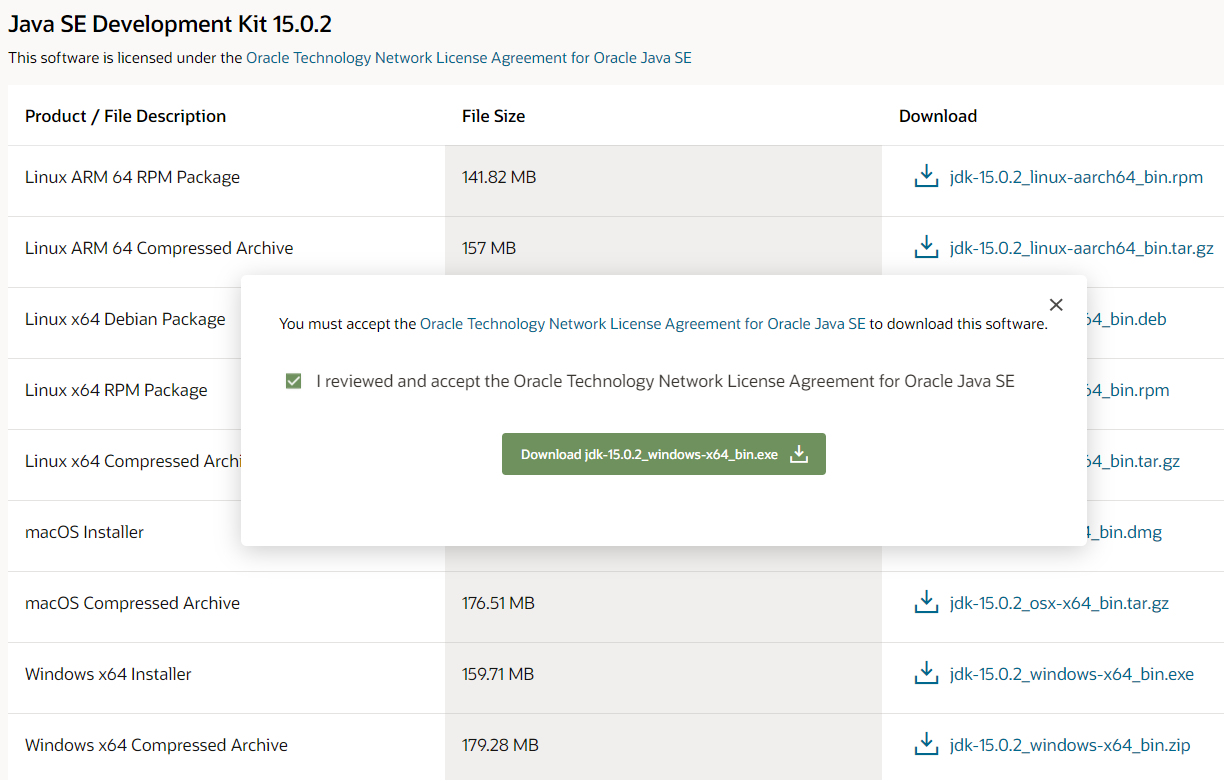Click the partially hidden _bin.rpm link in Linux x64 RPM row

tap(1128, 390)
